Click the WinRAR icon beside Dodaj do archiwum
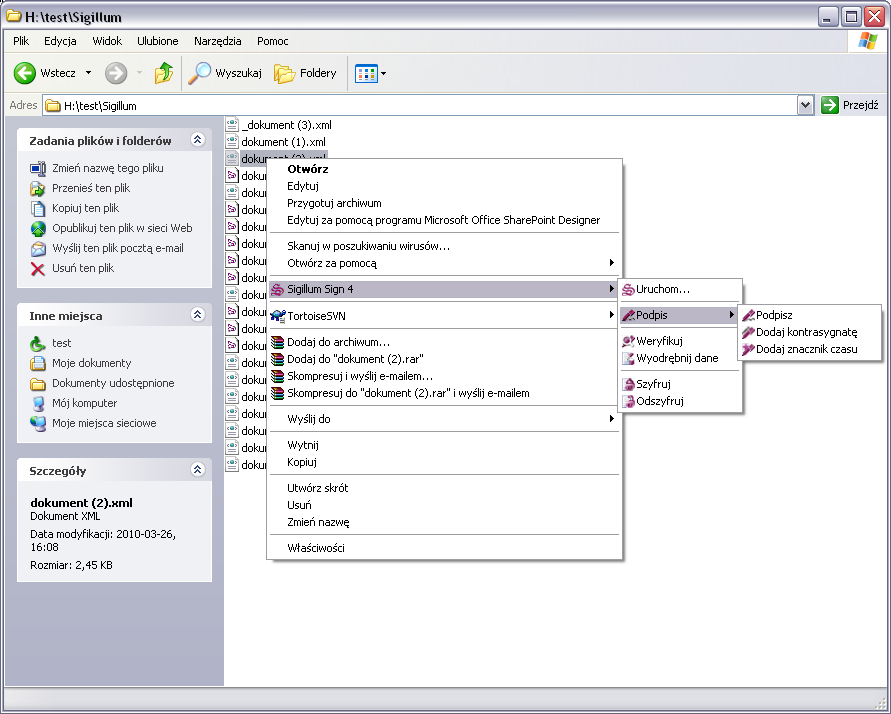This screenshot has width=891, height=714. [277, 342]
